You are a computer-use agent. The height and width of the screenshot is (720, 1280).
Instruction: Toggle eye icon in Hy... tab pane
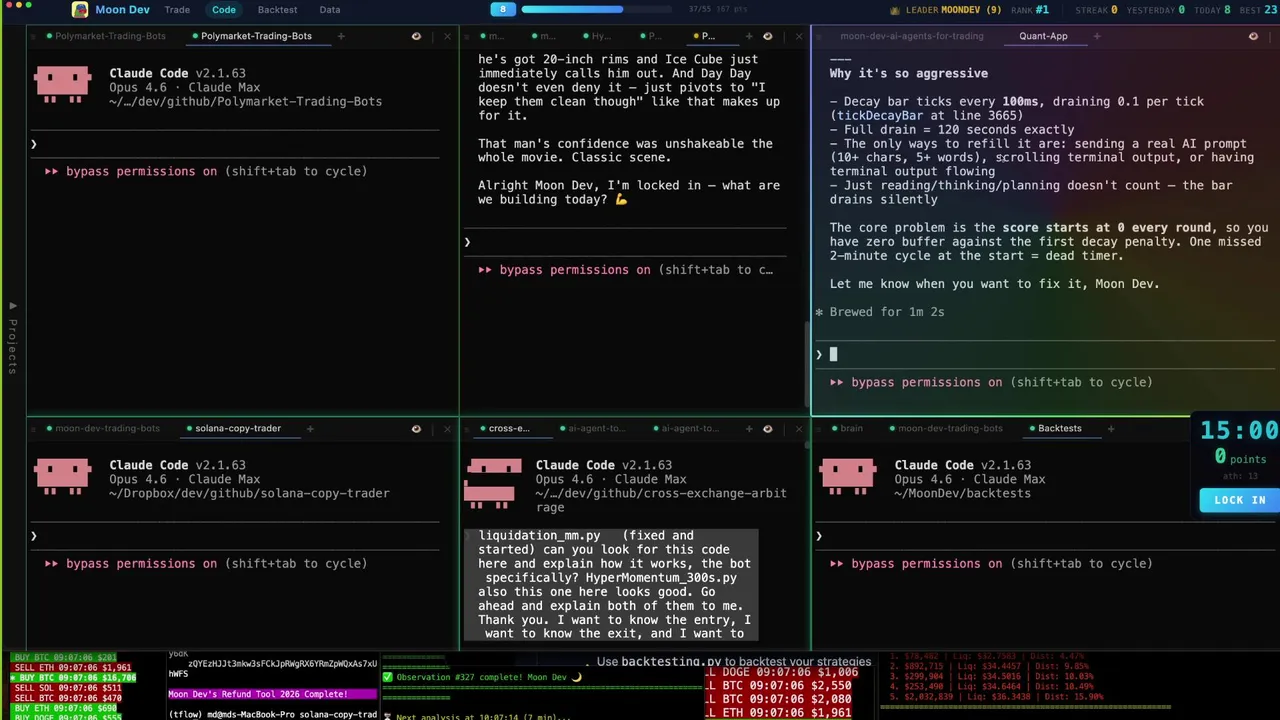coord(767,36)
